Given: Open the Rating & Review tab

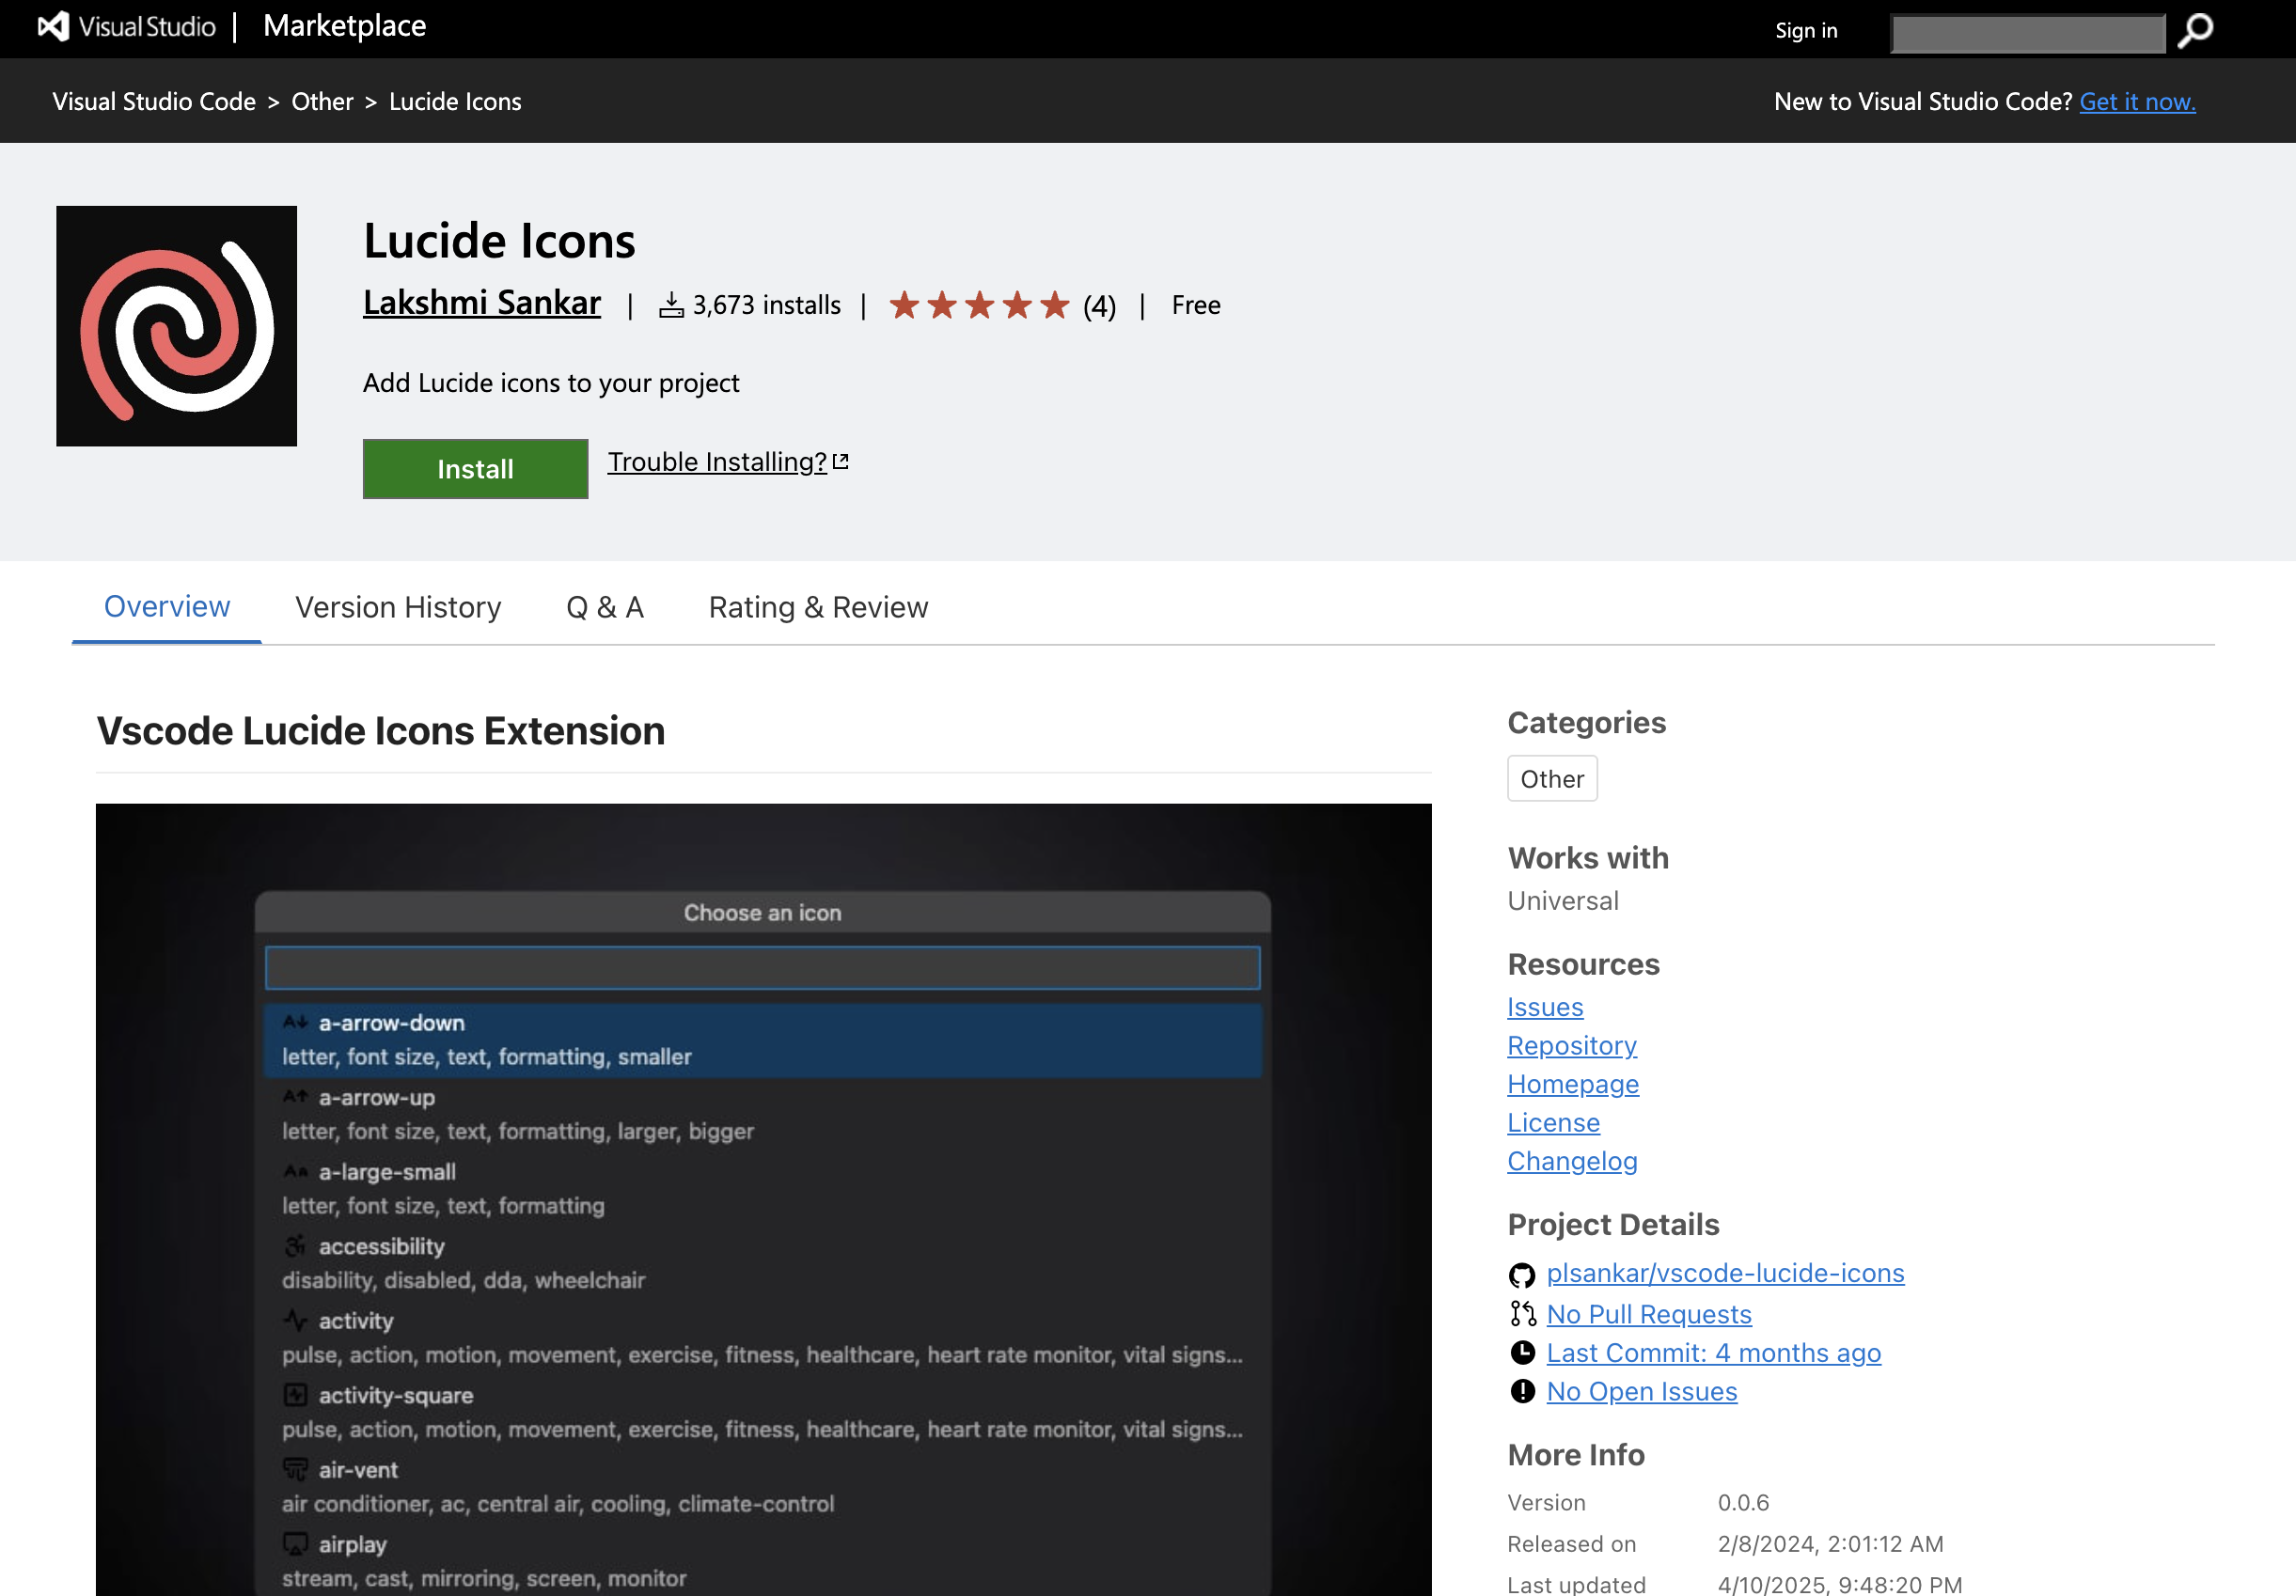Looking at the screenshot, I should (818, 607).
